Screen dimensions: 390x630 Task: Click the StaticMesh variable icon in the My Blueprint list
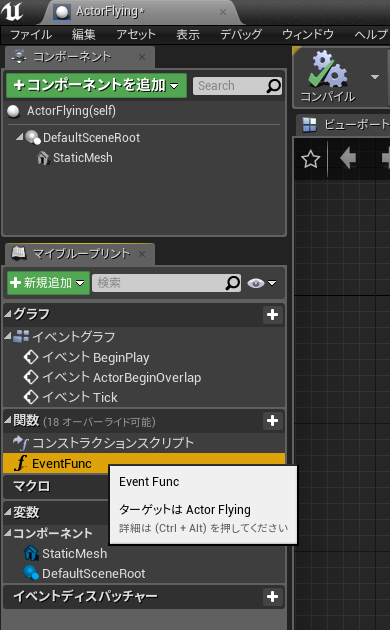click(x=31, y=553)
